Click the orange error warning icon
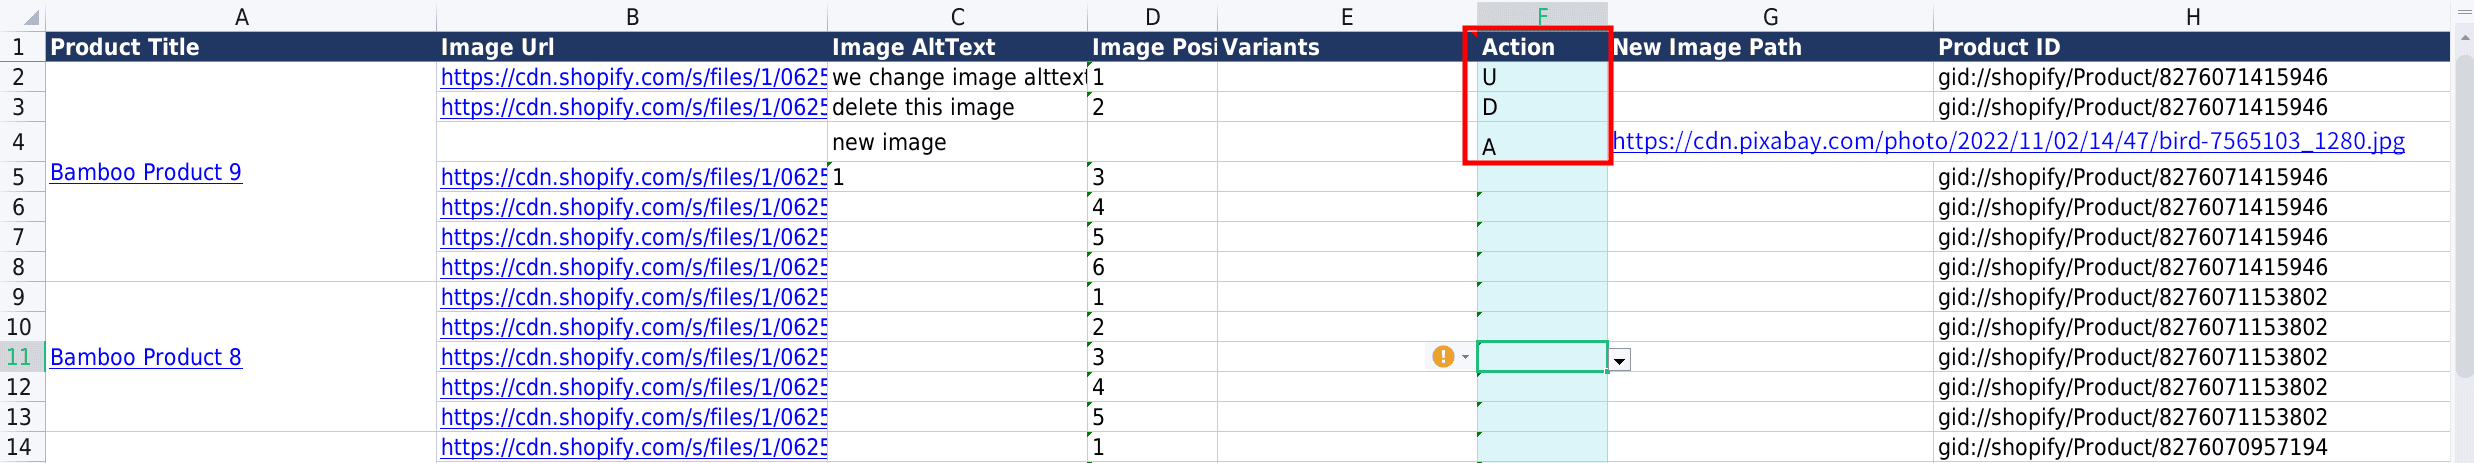 coord(1442,357)
